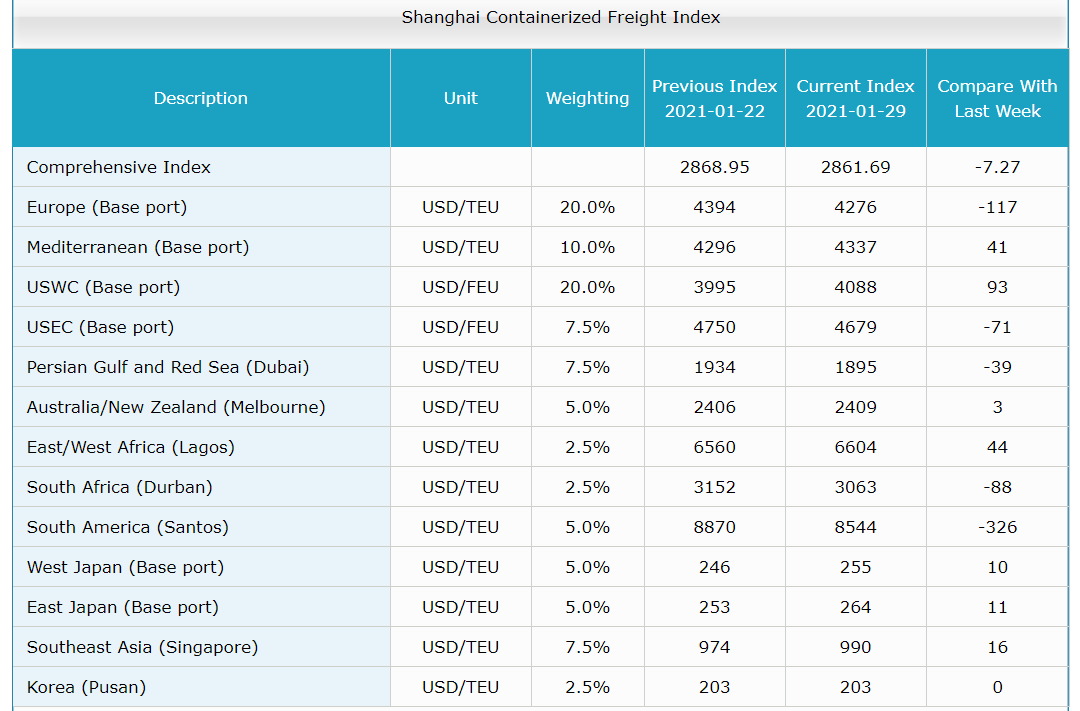Select the USEC (Base port) description

pos(100,327)
